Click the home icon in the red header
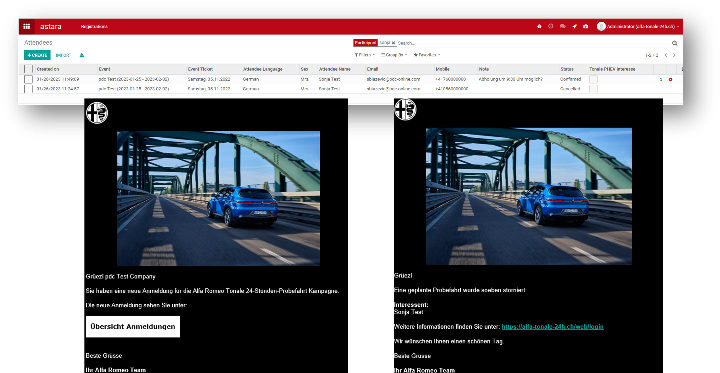This screenshot has width=720, height=373. coord(539,27)
